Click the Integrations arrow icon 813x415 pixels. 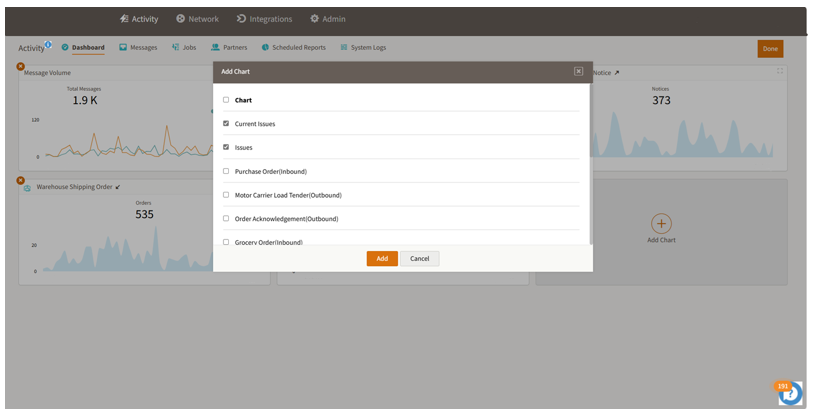click(x=241, y=19)
